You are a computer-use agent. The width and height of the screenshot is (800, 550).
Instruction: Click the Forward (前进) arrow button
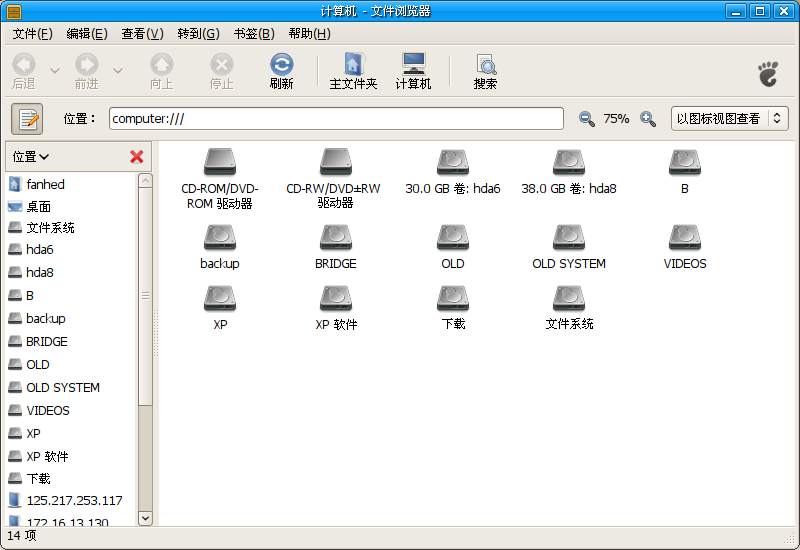coord(87,71)
